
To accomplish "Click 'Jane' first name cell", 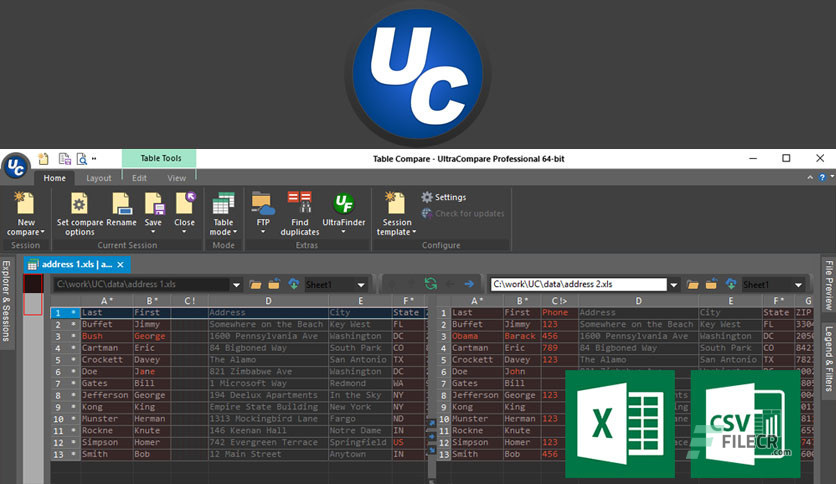I will point(152,372).
